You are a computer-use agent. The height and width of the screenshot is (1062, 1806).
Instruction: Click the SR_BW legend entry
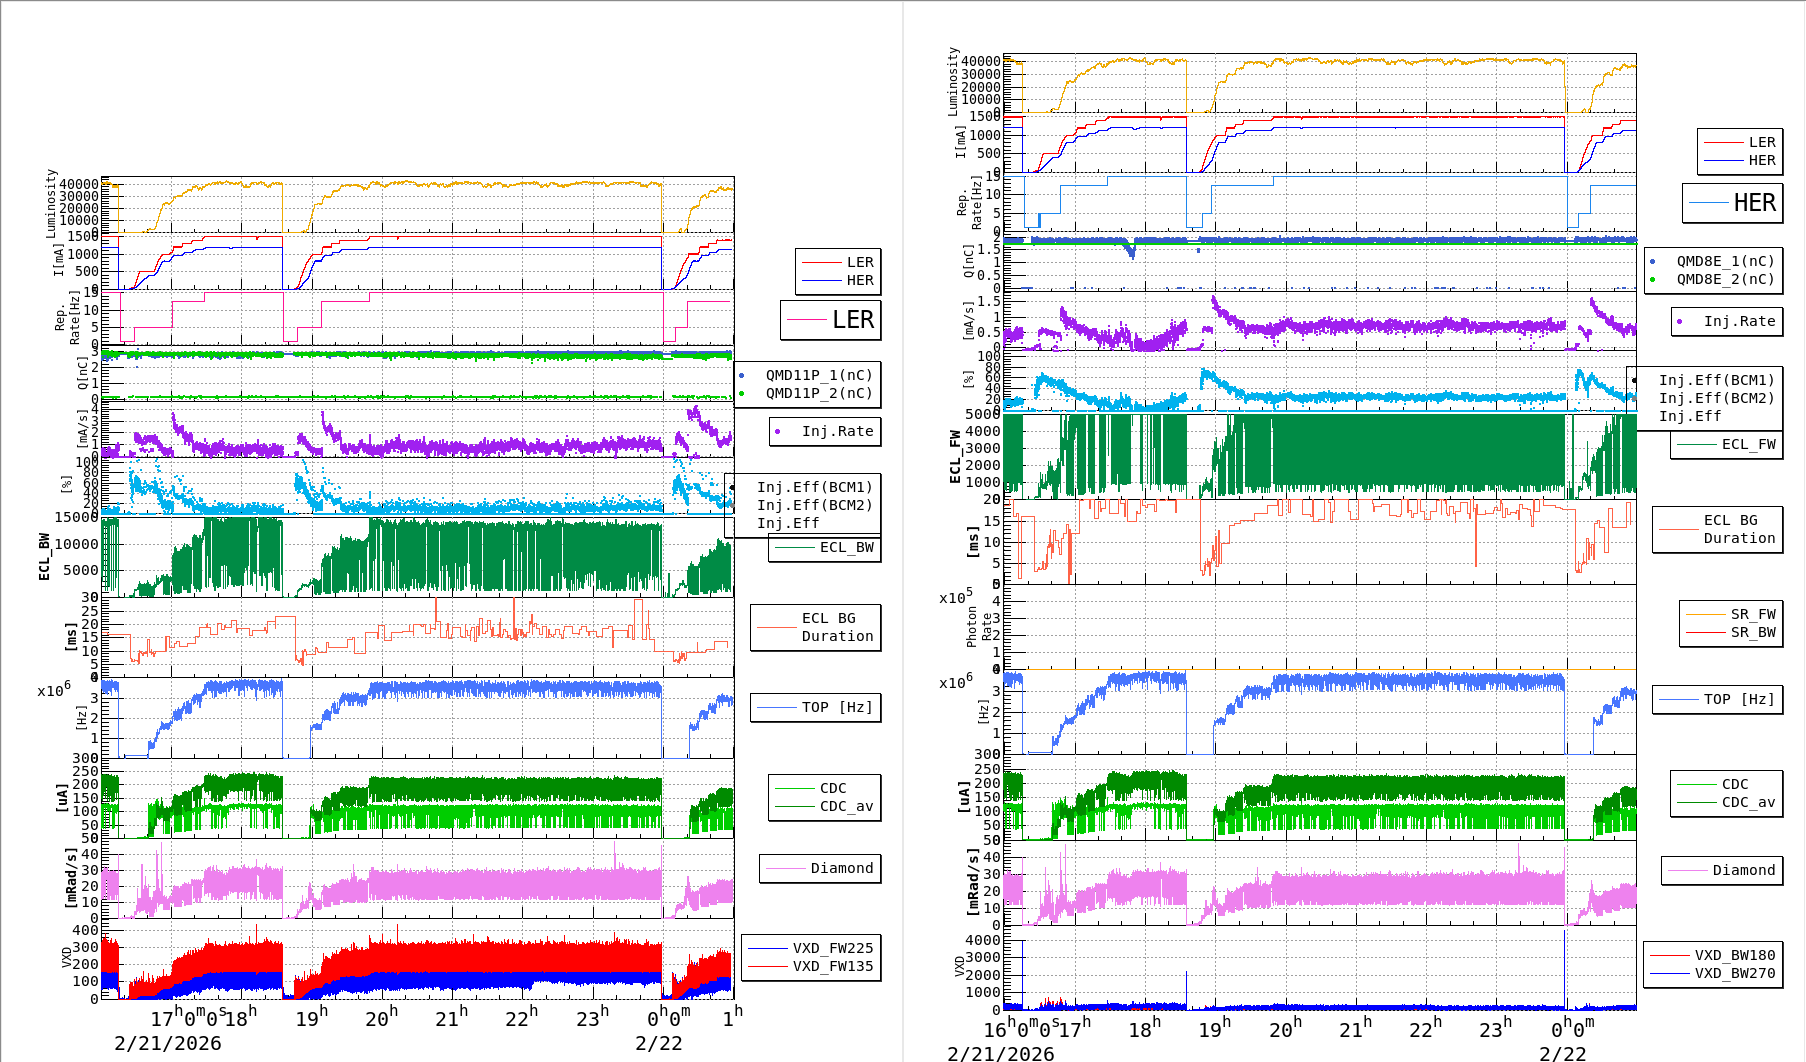click(x=1752, y=632)
